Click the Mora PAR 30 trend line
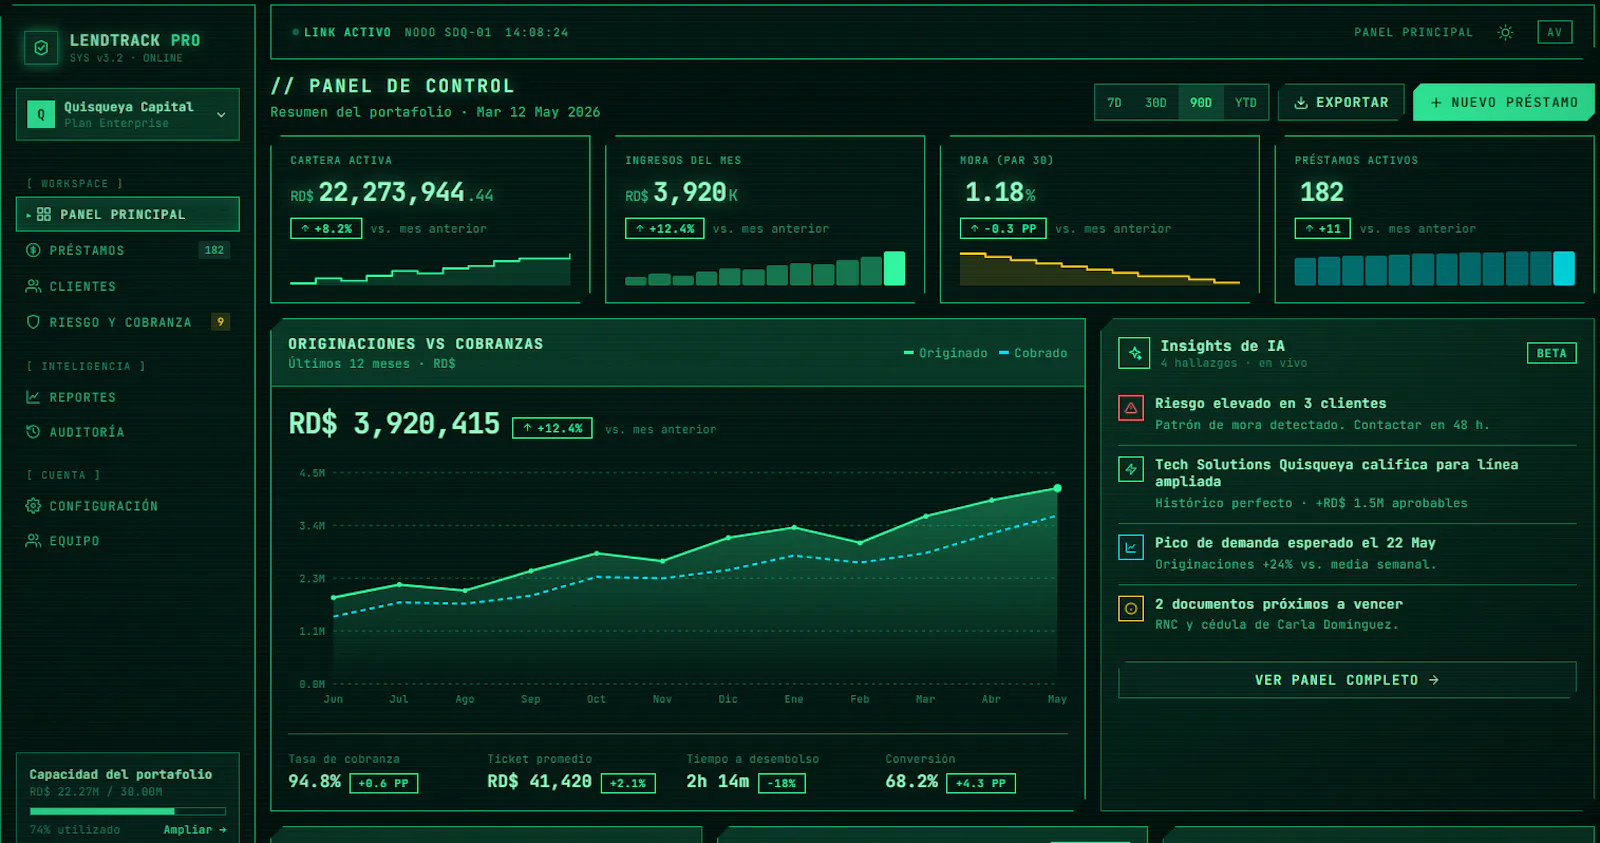This screenshot has height=843, width=1600. pyautogui.click(x=1100, y=269)
